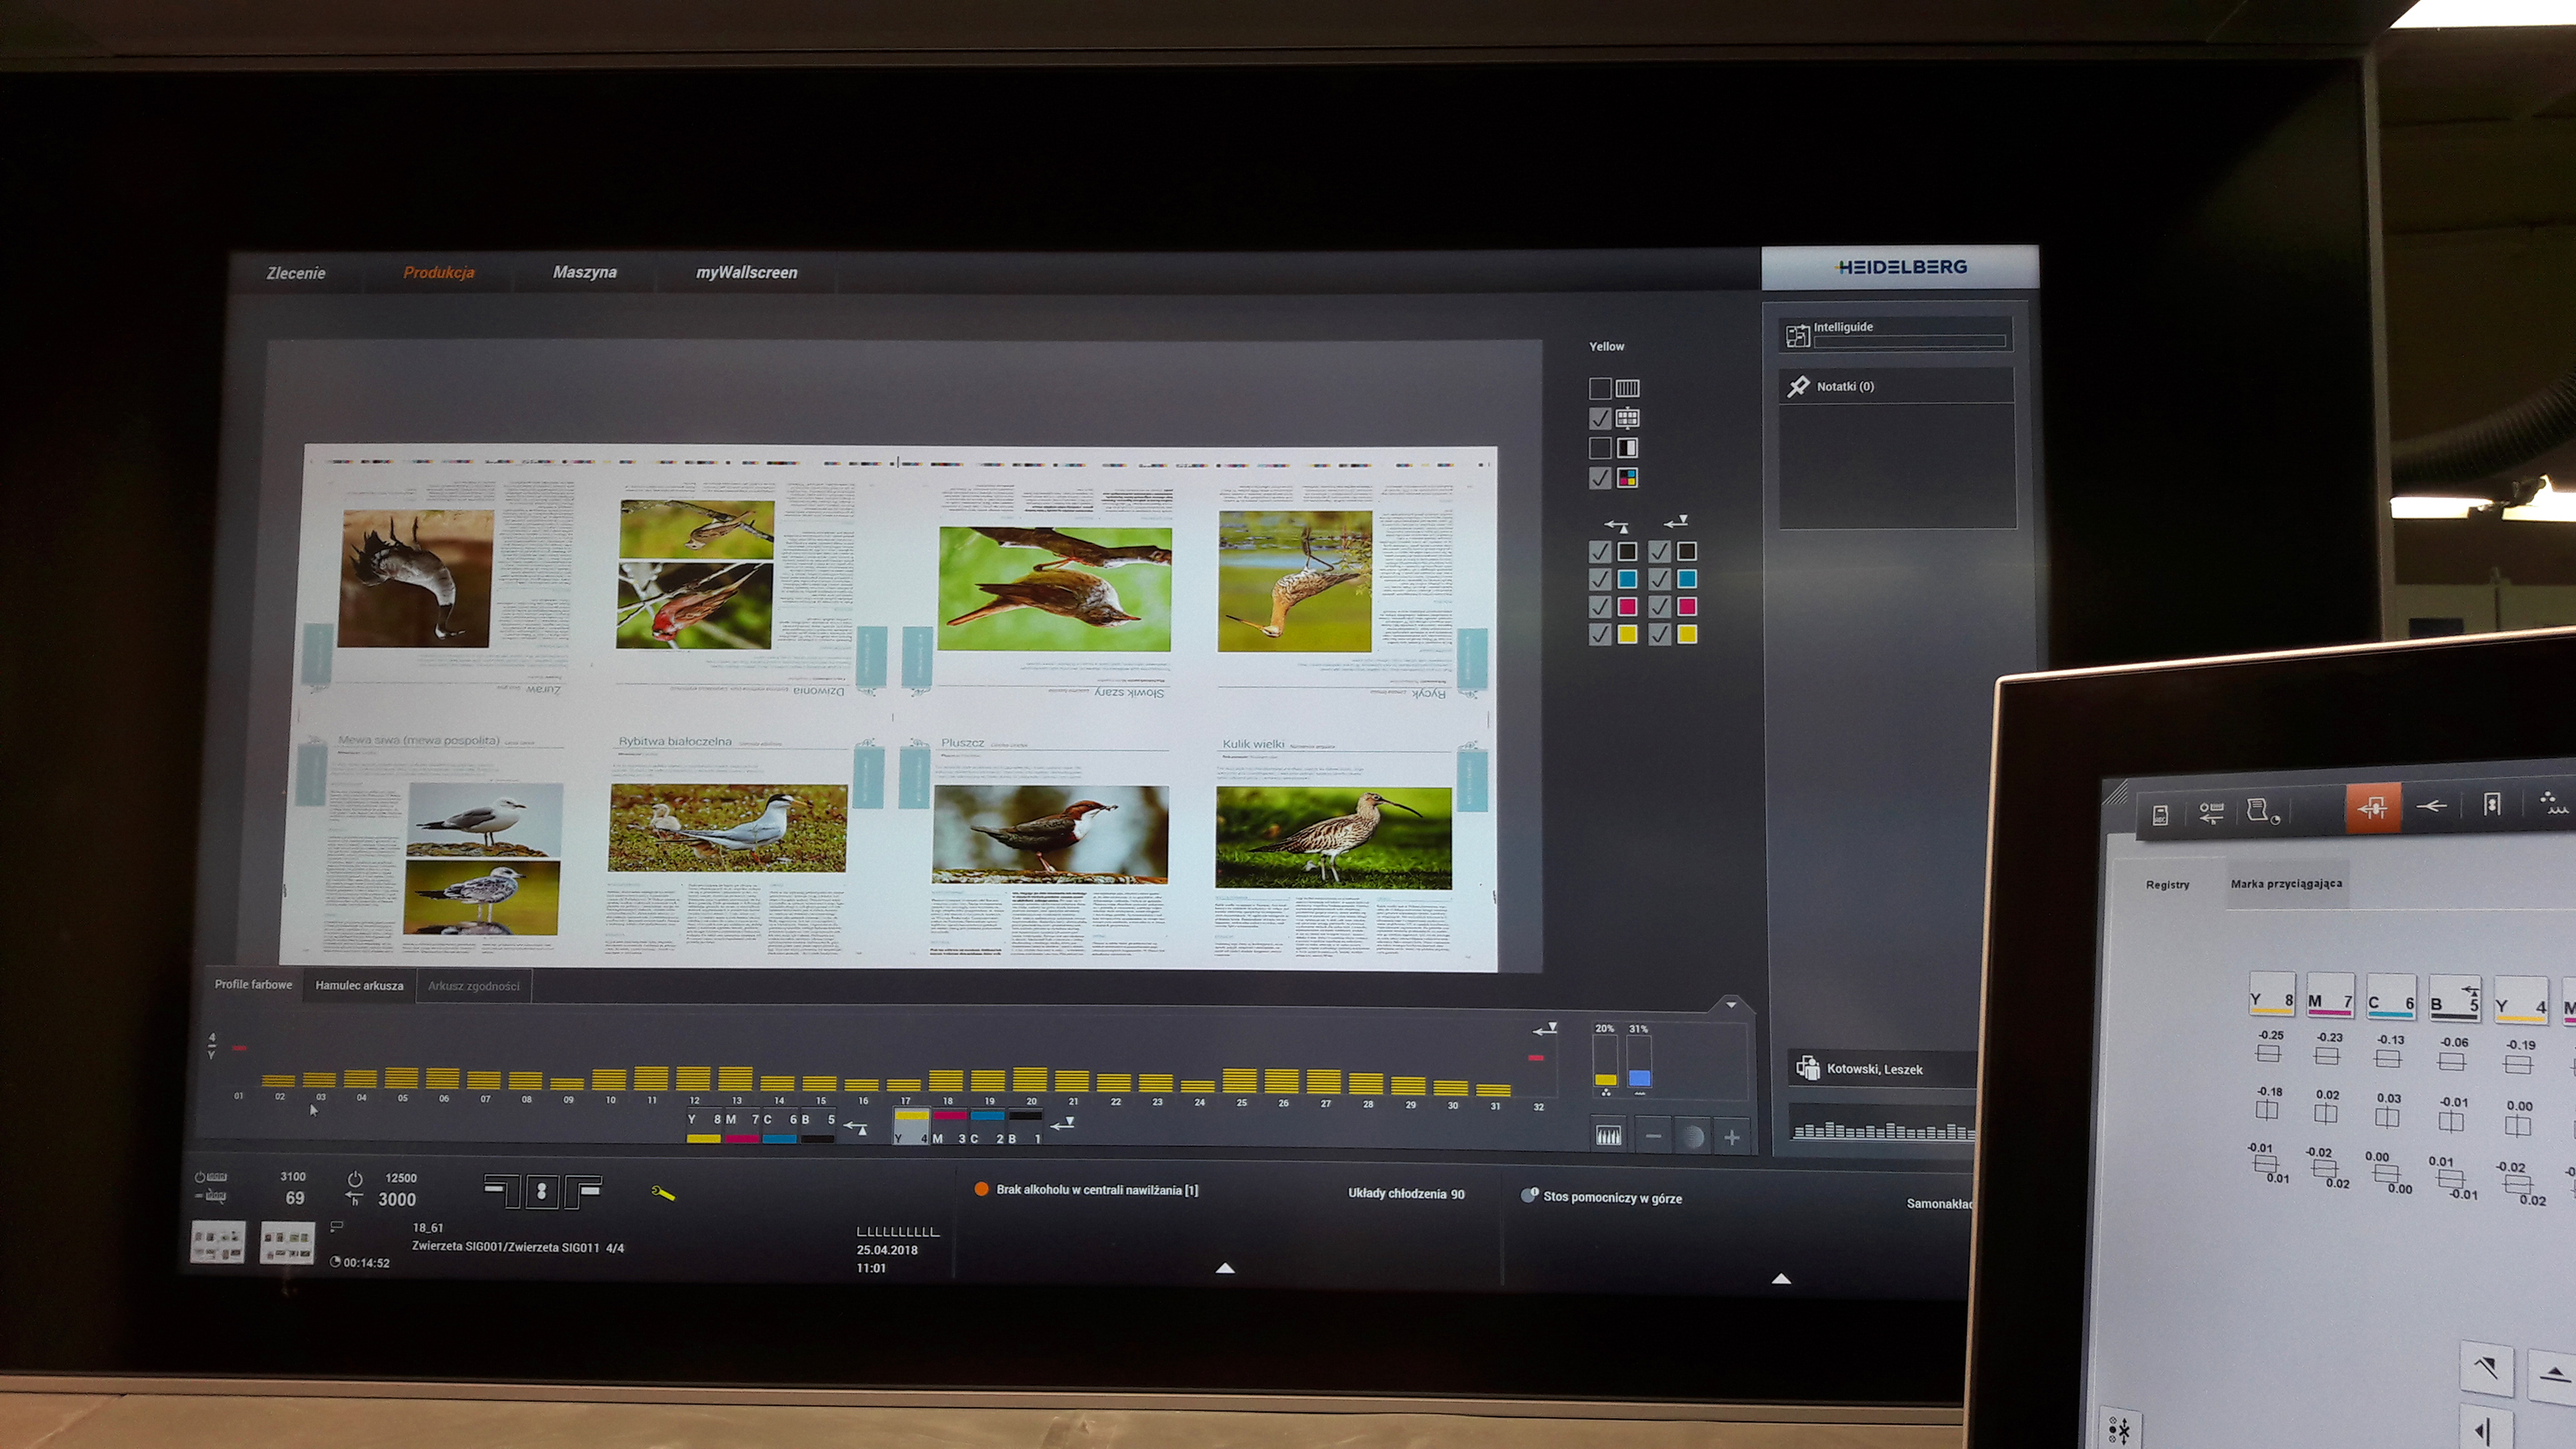
Task: Click the Notatki pin icon
Action: (1798, 386)
